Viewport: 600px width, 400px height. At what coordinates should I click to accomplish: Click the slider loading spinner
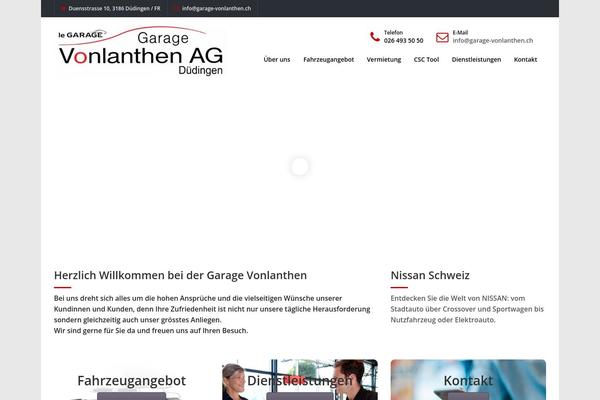point(300,167)
